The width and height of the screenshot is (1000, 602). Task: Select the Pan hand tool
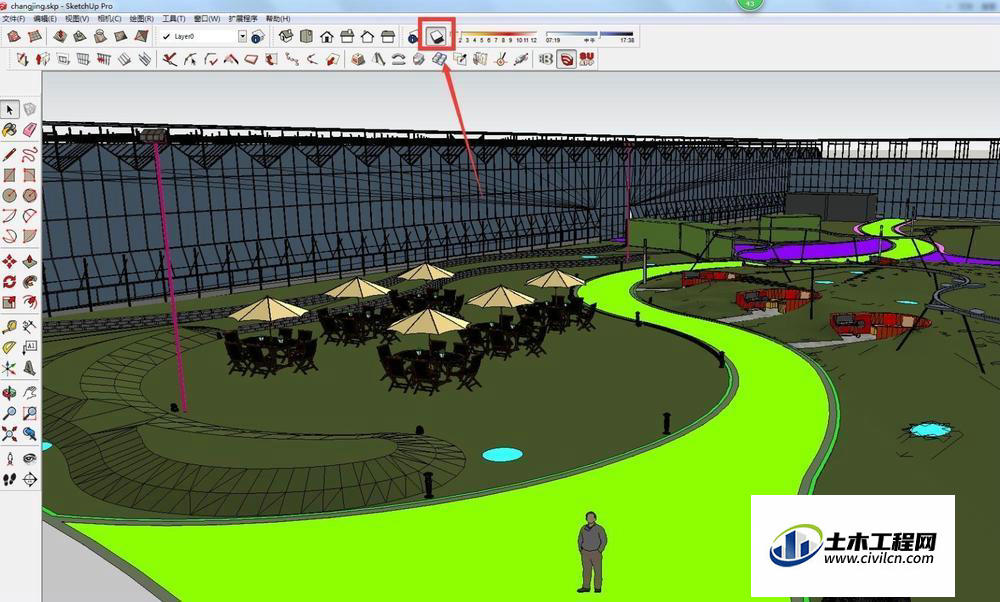point(30,392)
